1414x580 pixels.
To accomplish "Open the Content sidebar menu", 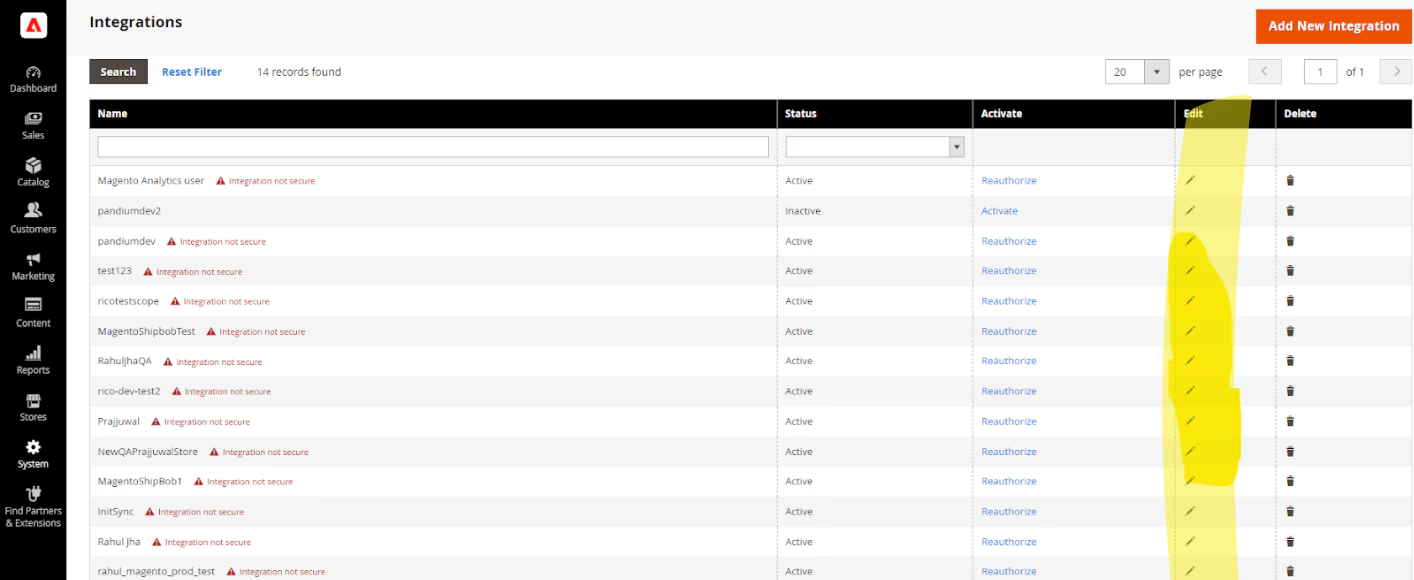I will point(33,314).
